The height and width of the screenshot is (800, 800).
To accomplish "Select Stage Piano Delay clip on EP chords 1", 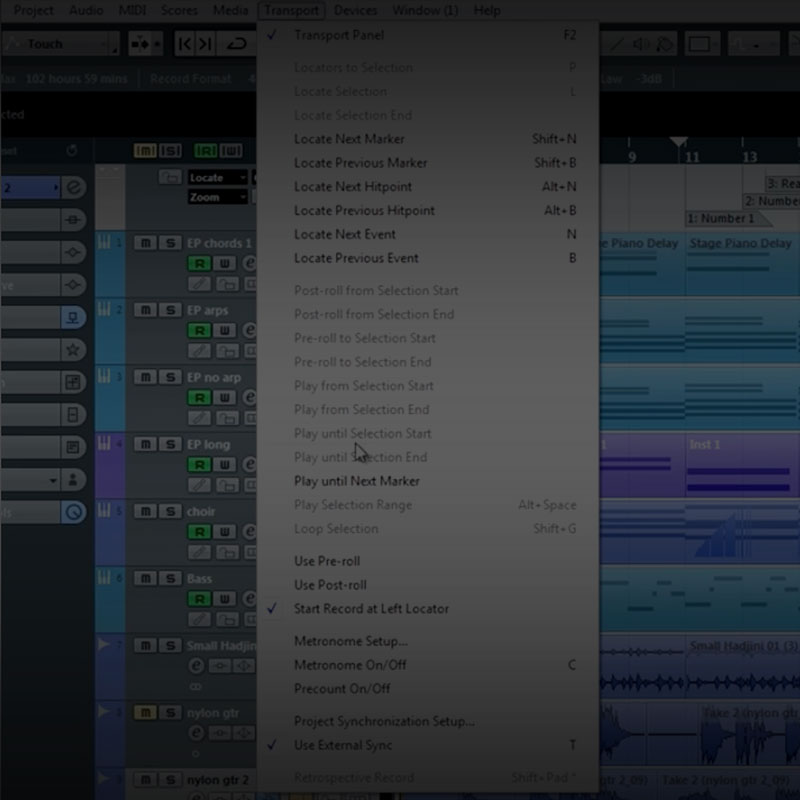I will (x=742, y=265).
